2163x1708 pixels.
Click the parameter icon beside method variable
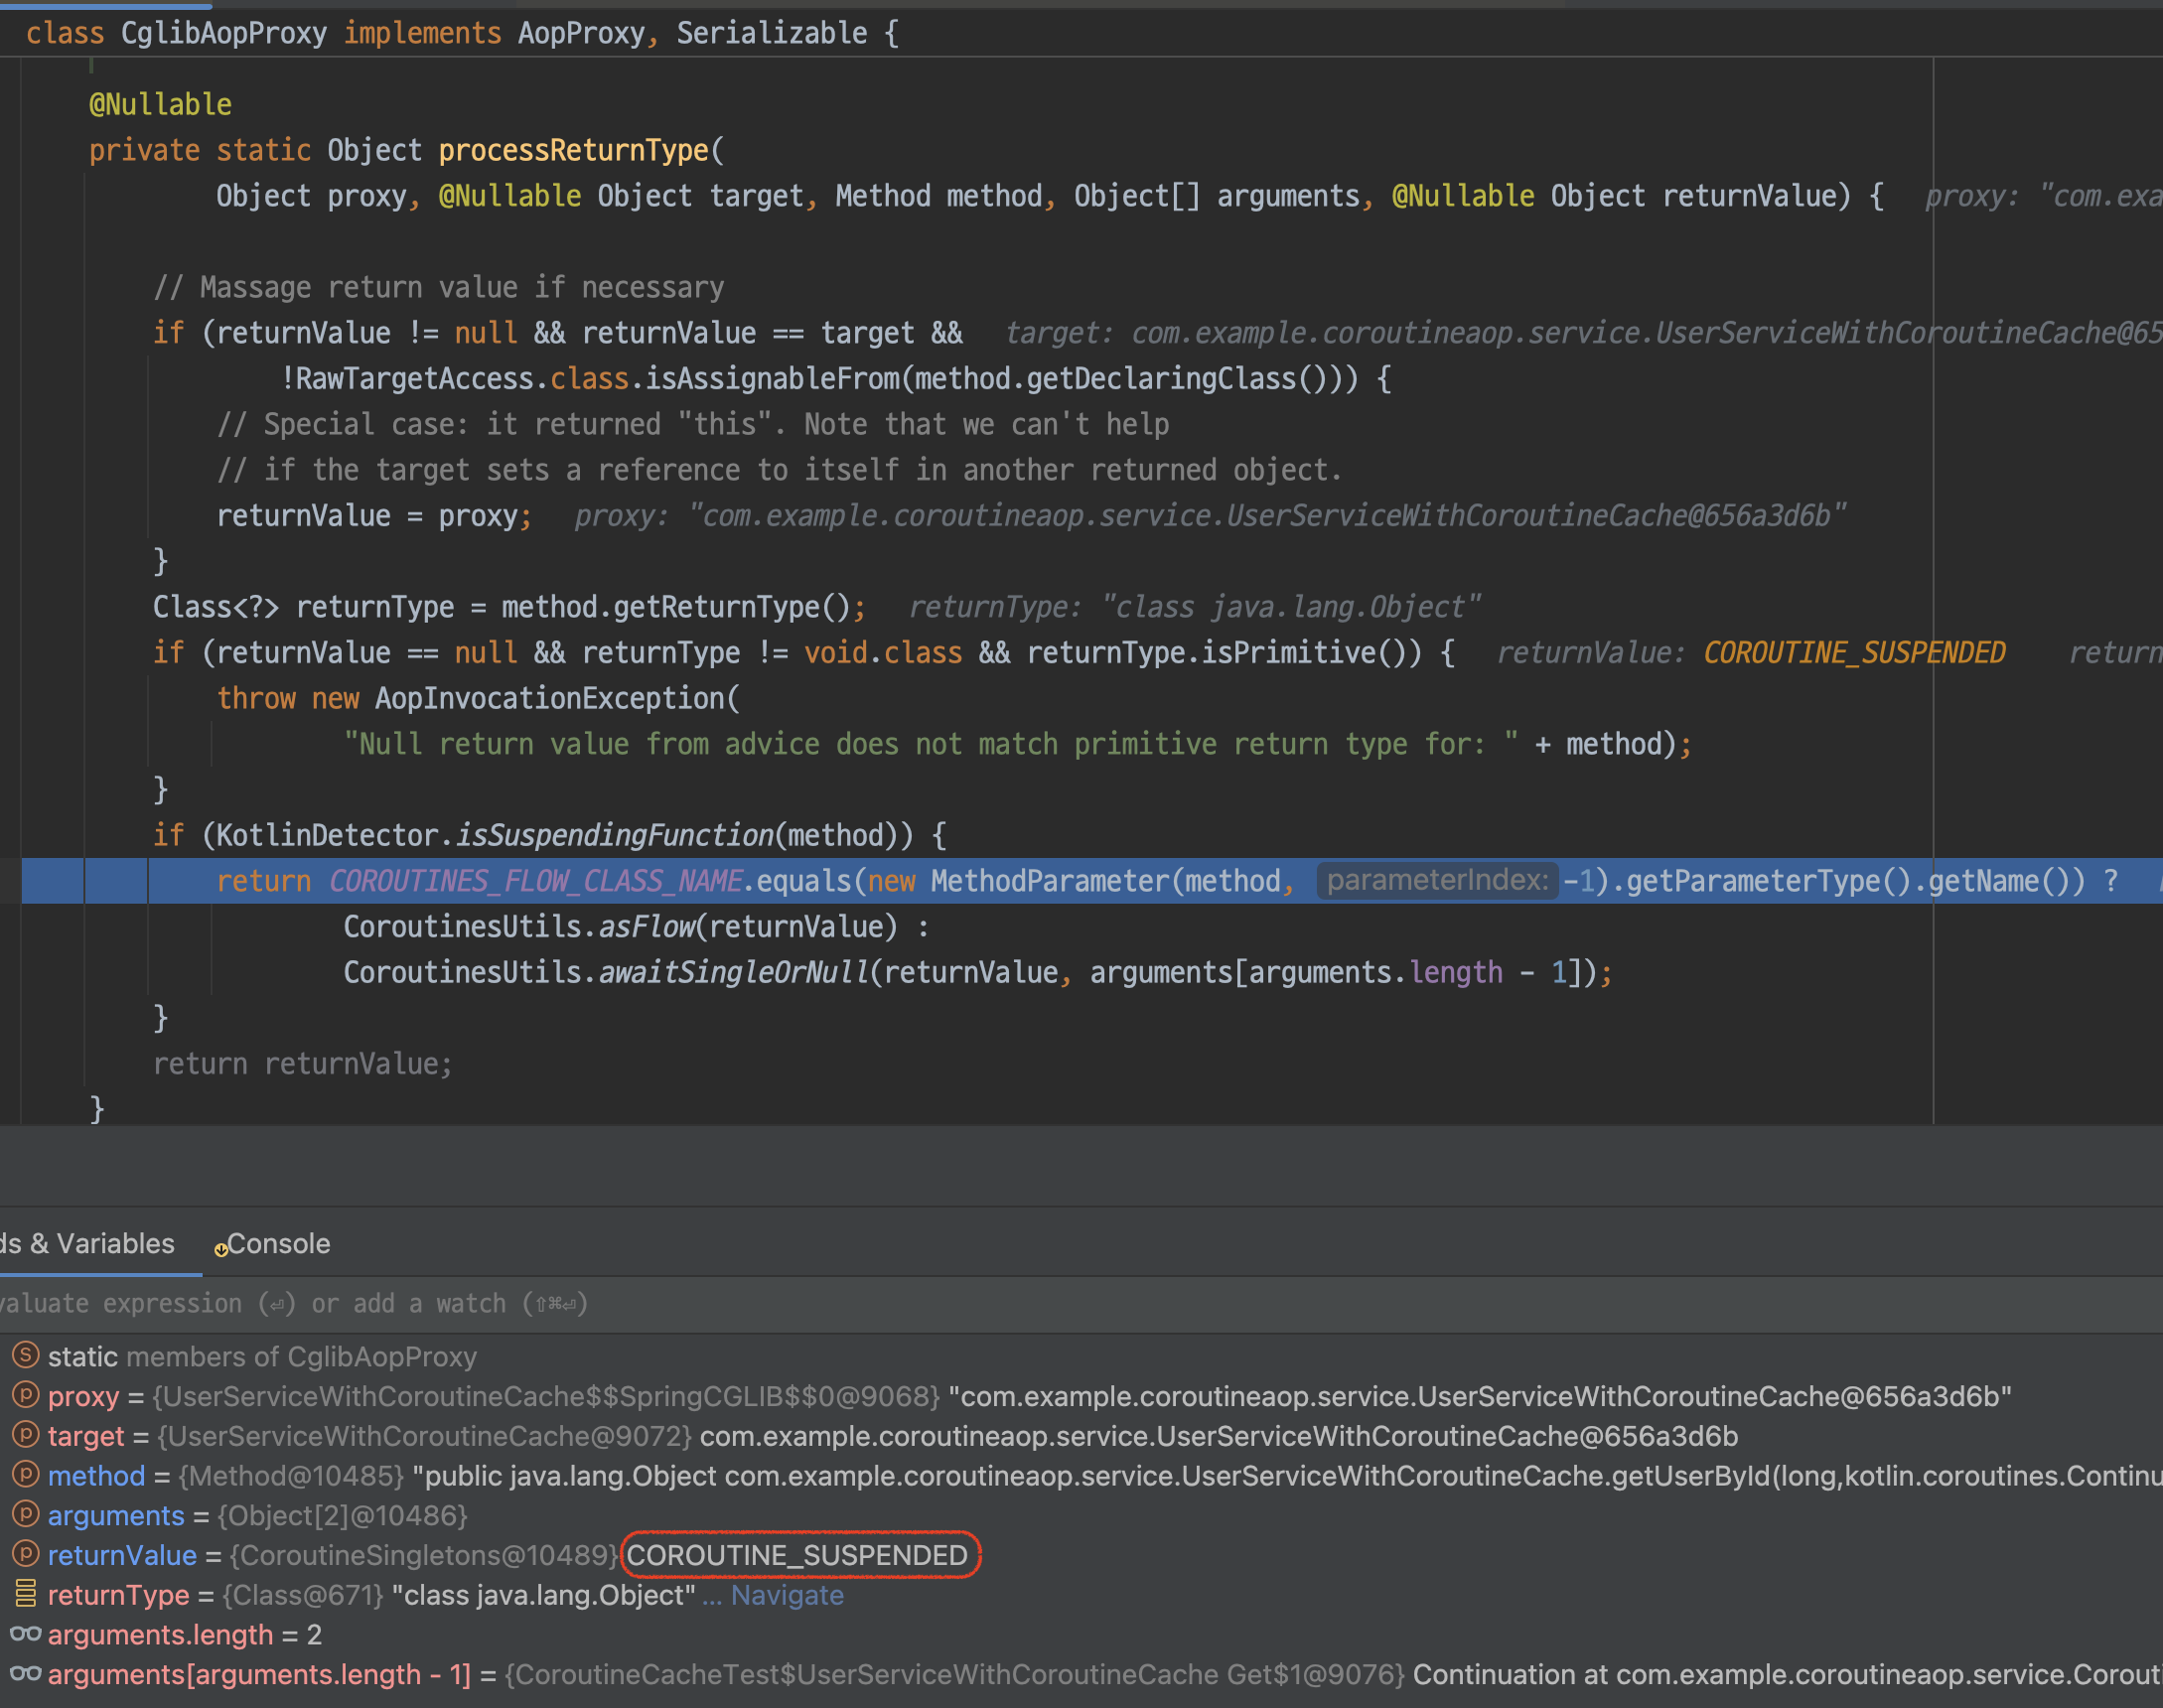(25, 1474)
